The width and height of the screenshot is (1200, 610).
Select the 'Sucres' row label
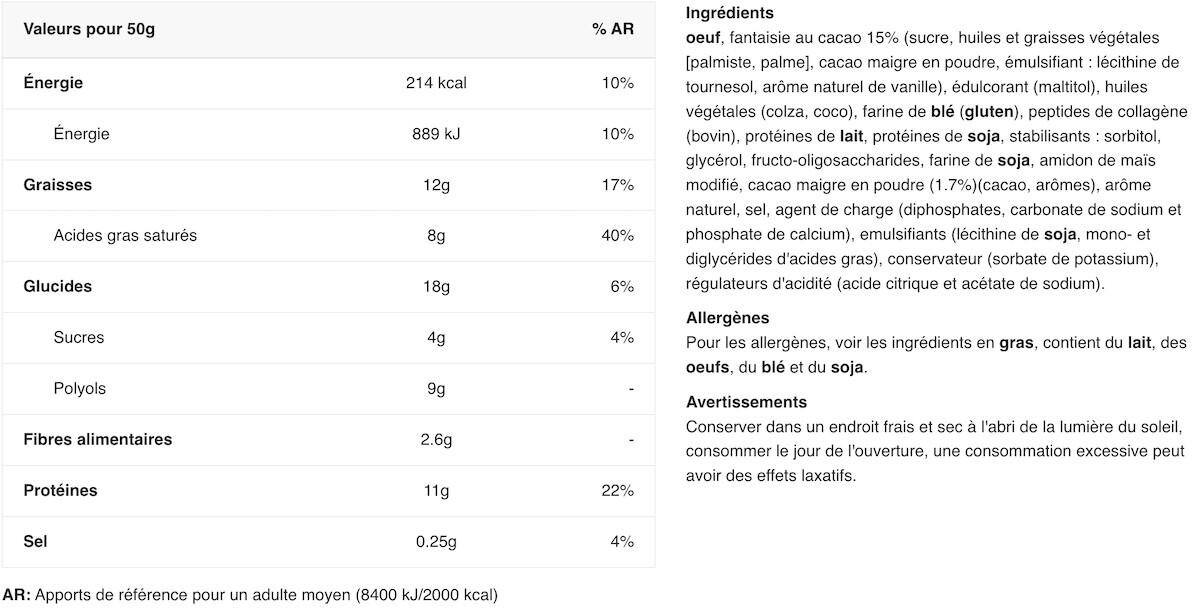click(x=79, y=337)
